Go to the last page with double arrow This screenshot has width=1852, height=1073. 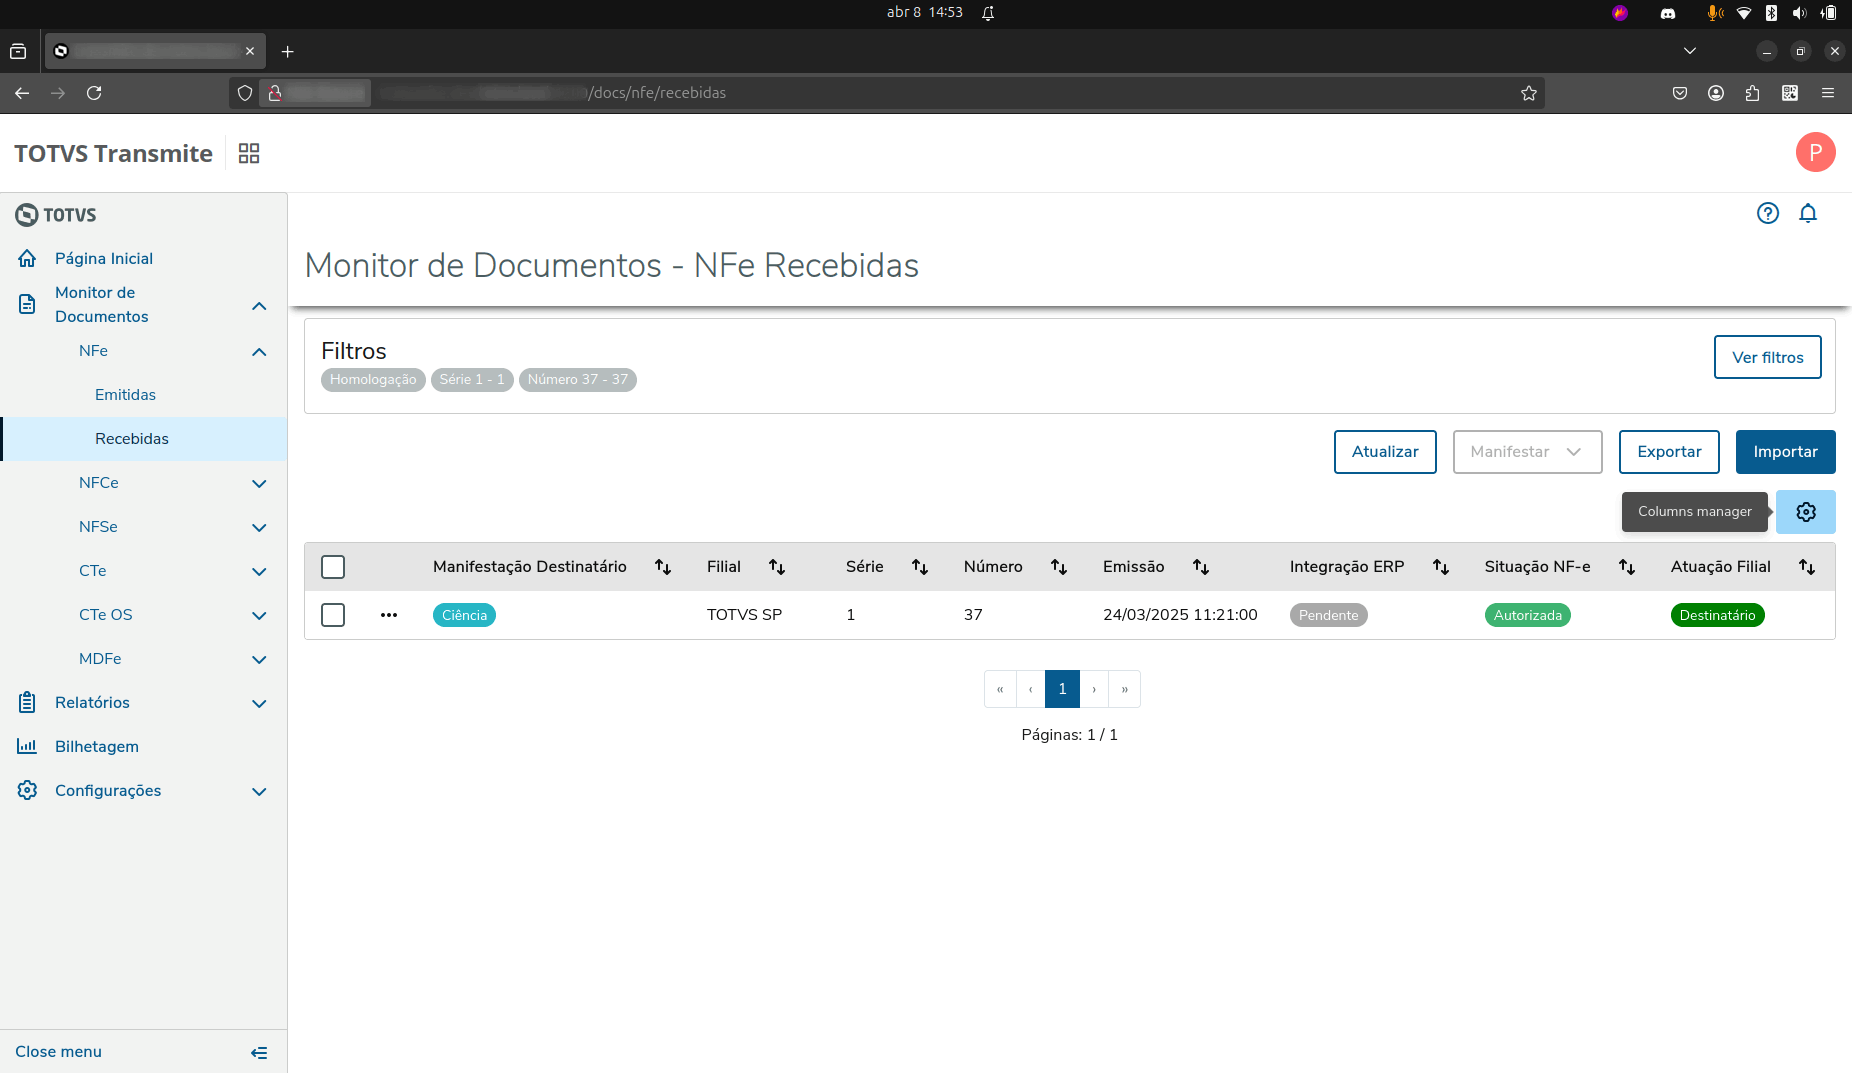1125,689
